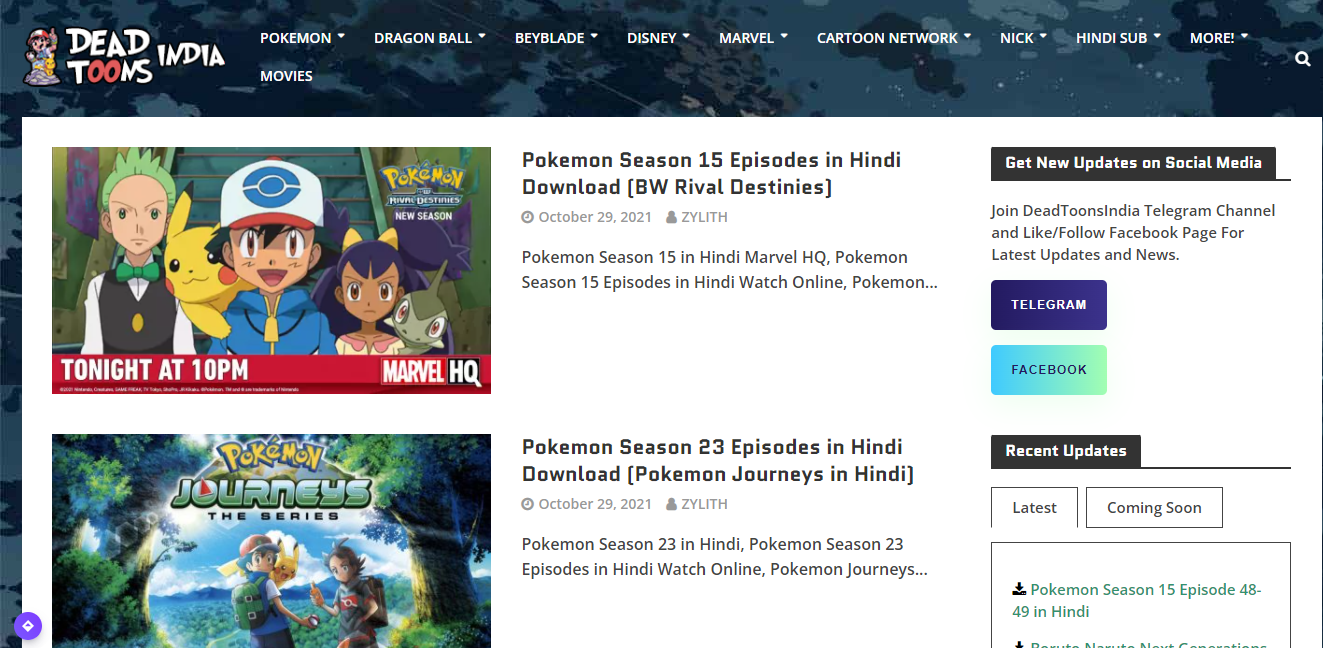The image size is (1323, 648).
Task: Click the Recent Updates heading
Action: tap(1066, 451)
